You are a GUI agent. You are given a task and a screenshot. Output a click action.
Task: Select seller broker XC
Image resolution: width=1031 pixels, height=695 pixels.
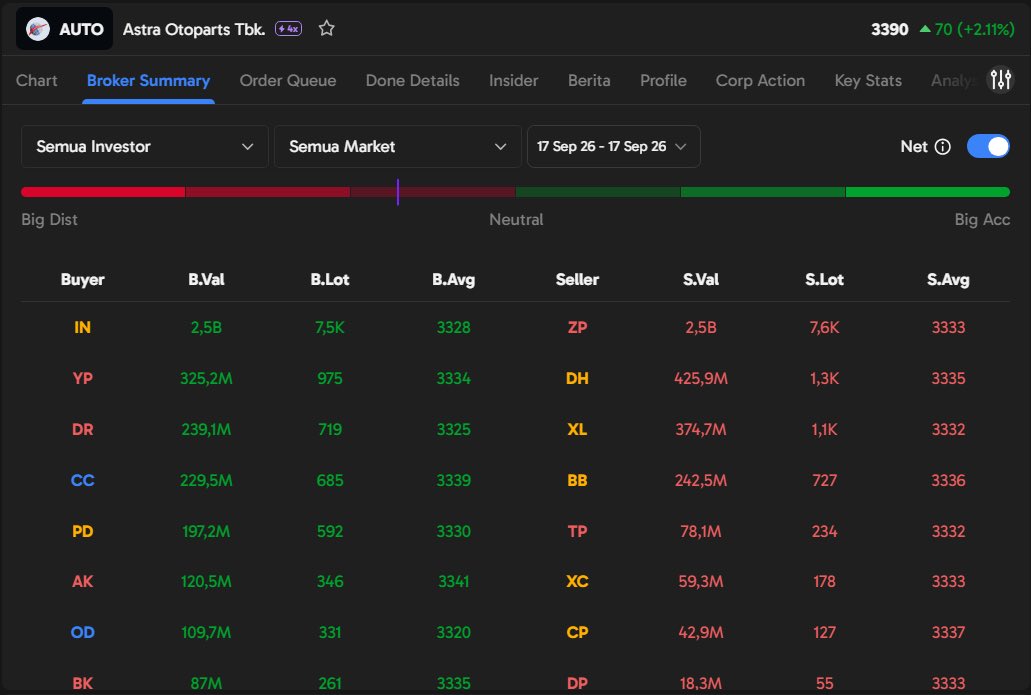pyautogui.click(x=577, y=581)
